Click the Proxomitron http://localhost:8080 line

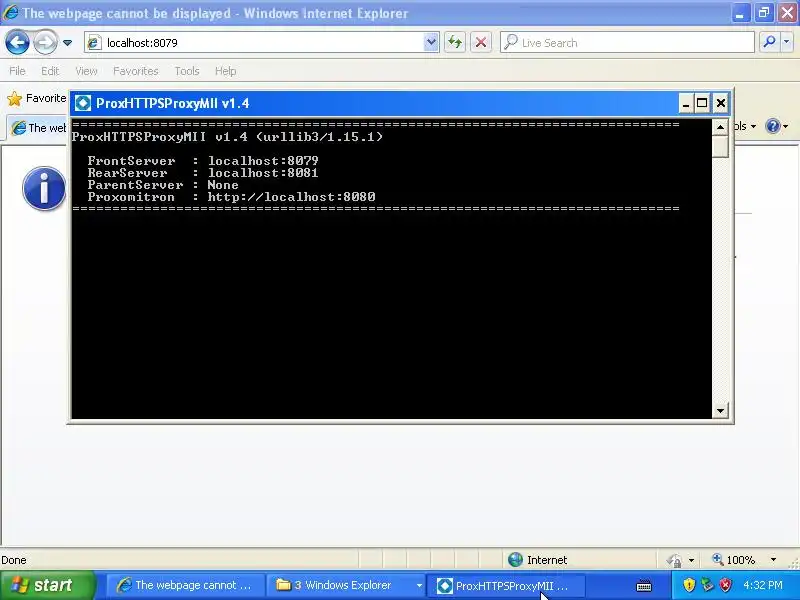point(231,197)
